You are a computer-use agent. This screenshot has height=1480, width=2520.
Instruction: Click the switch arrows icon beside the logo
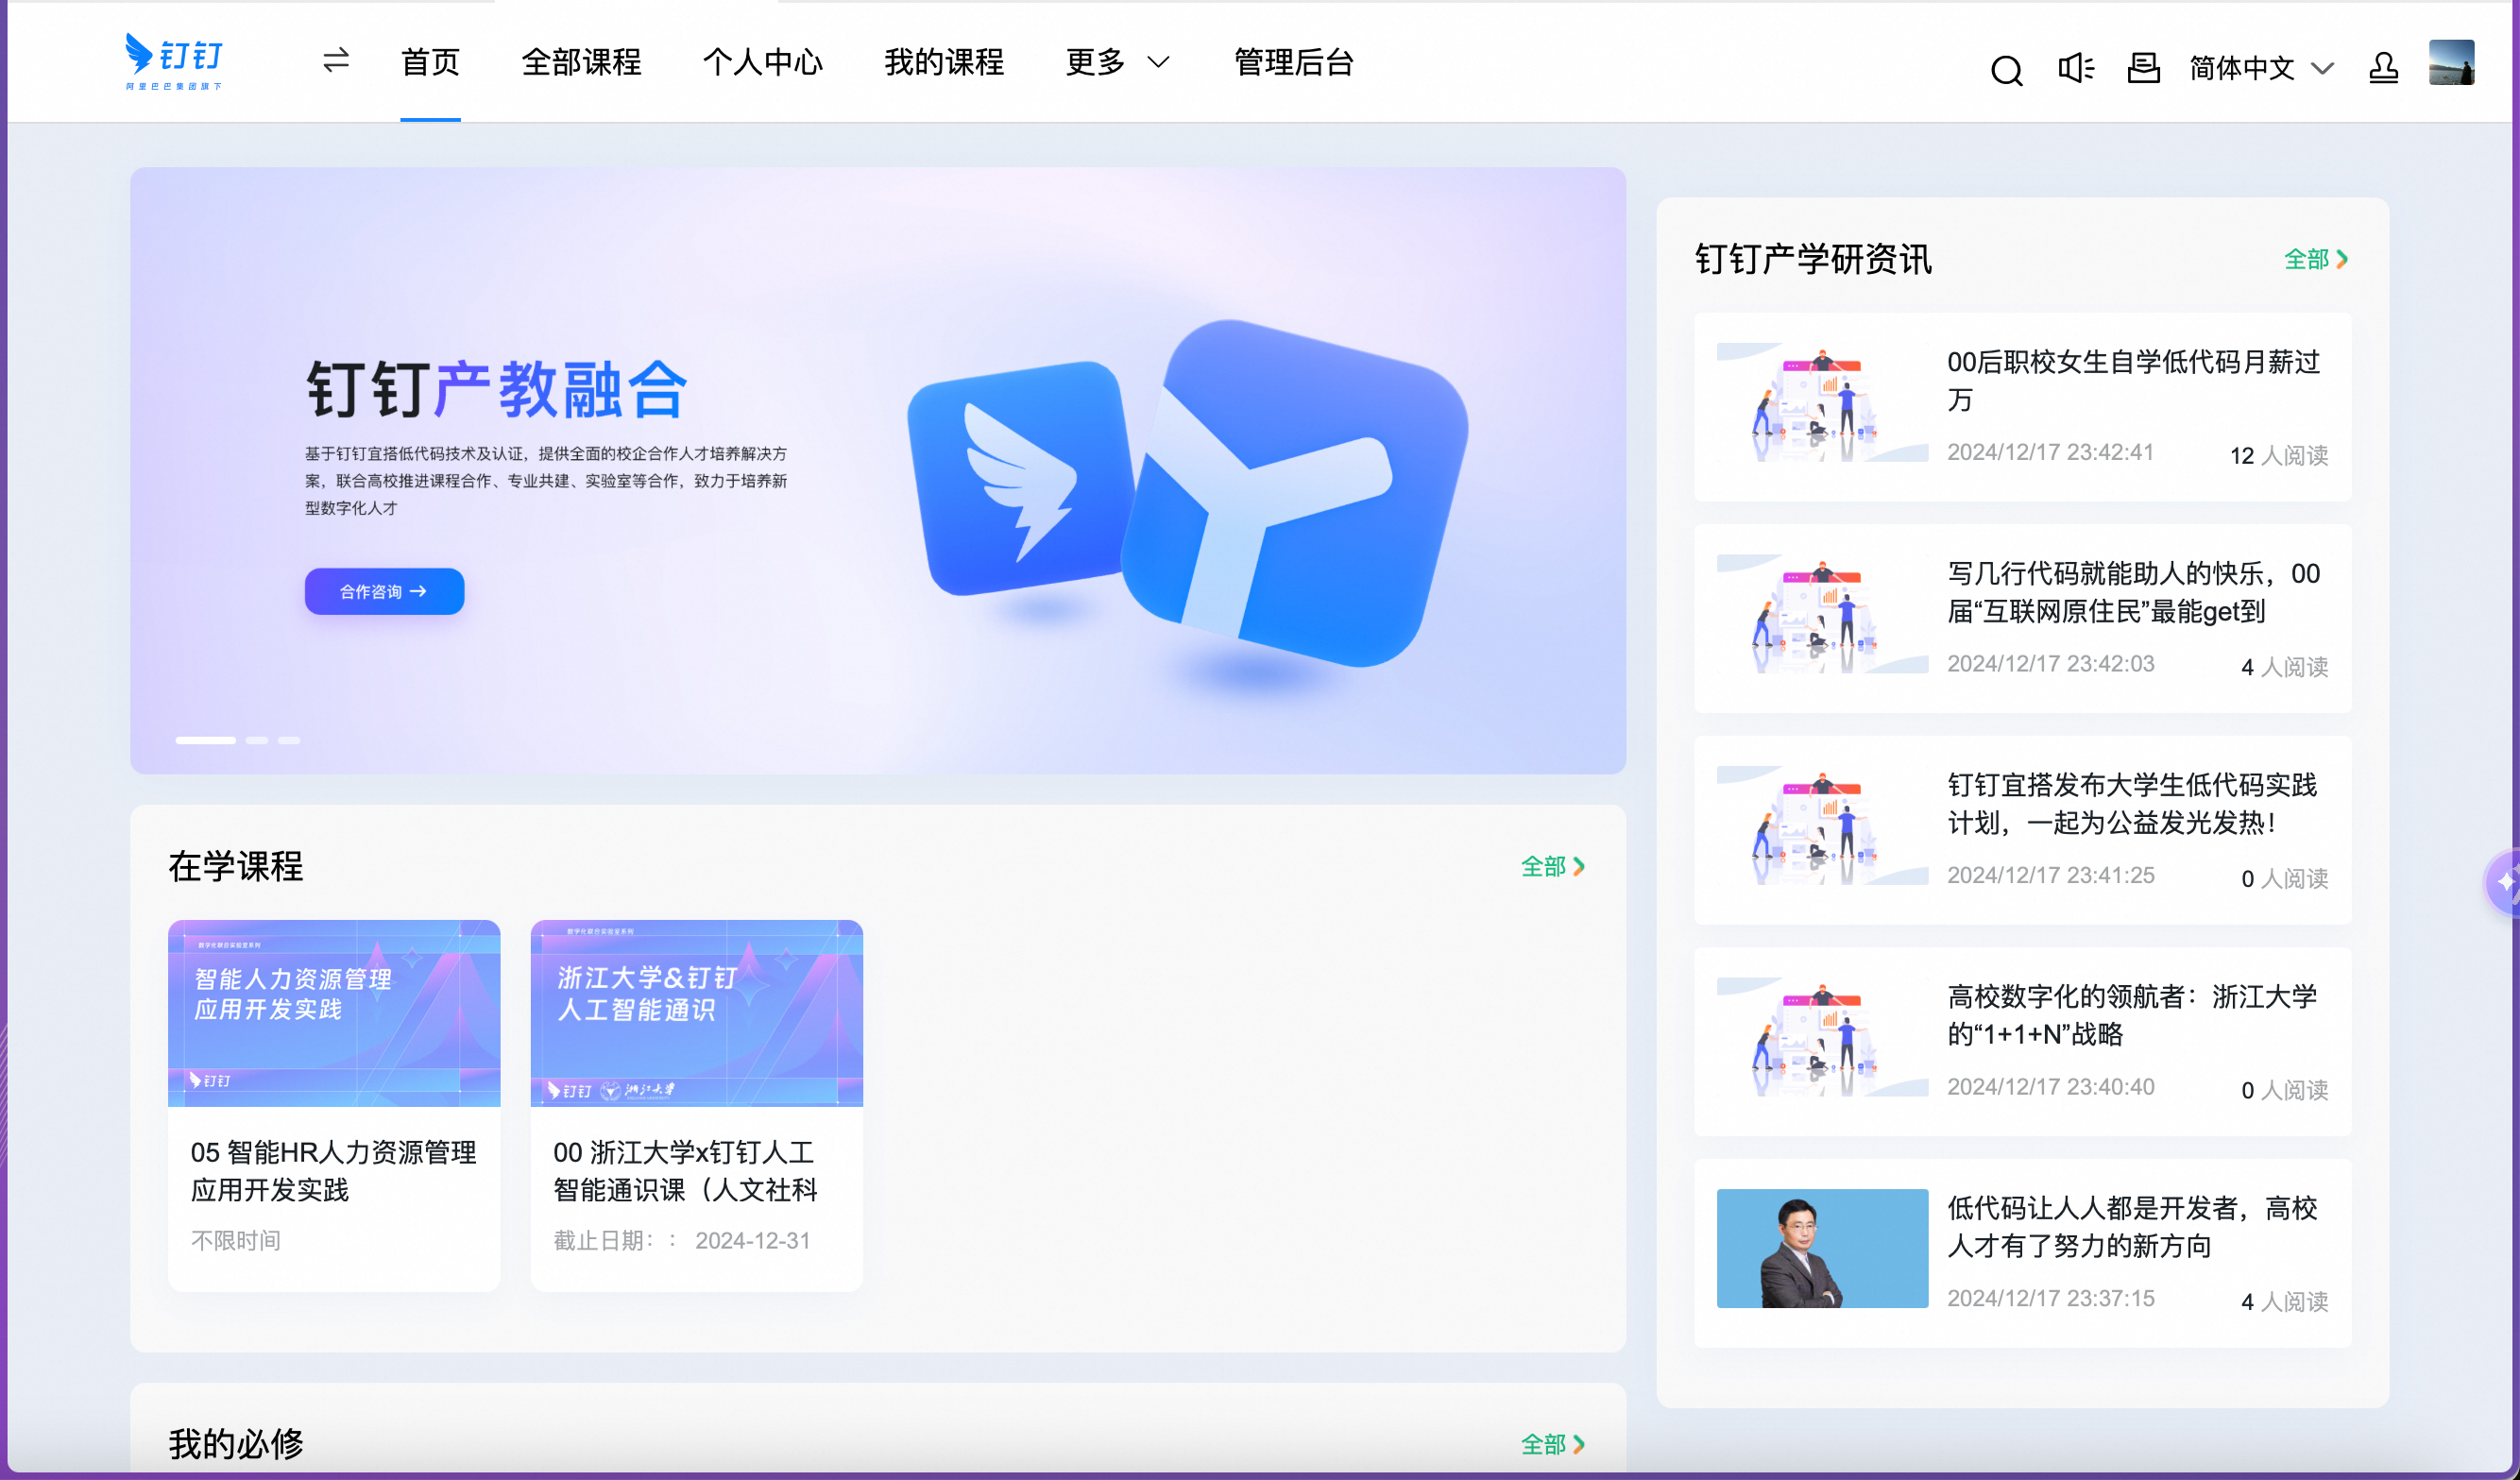[336, 61]
